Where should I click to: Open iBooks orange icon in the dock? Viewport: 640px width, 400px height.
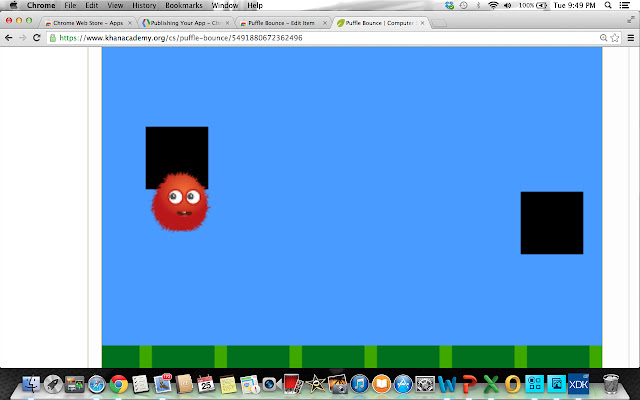click(x=381, y=384)
